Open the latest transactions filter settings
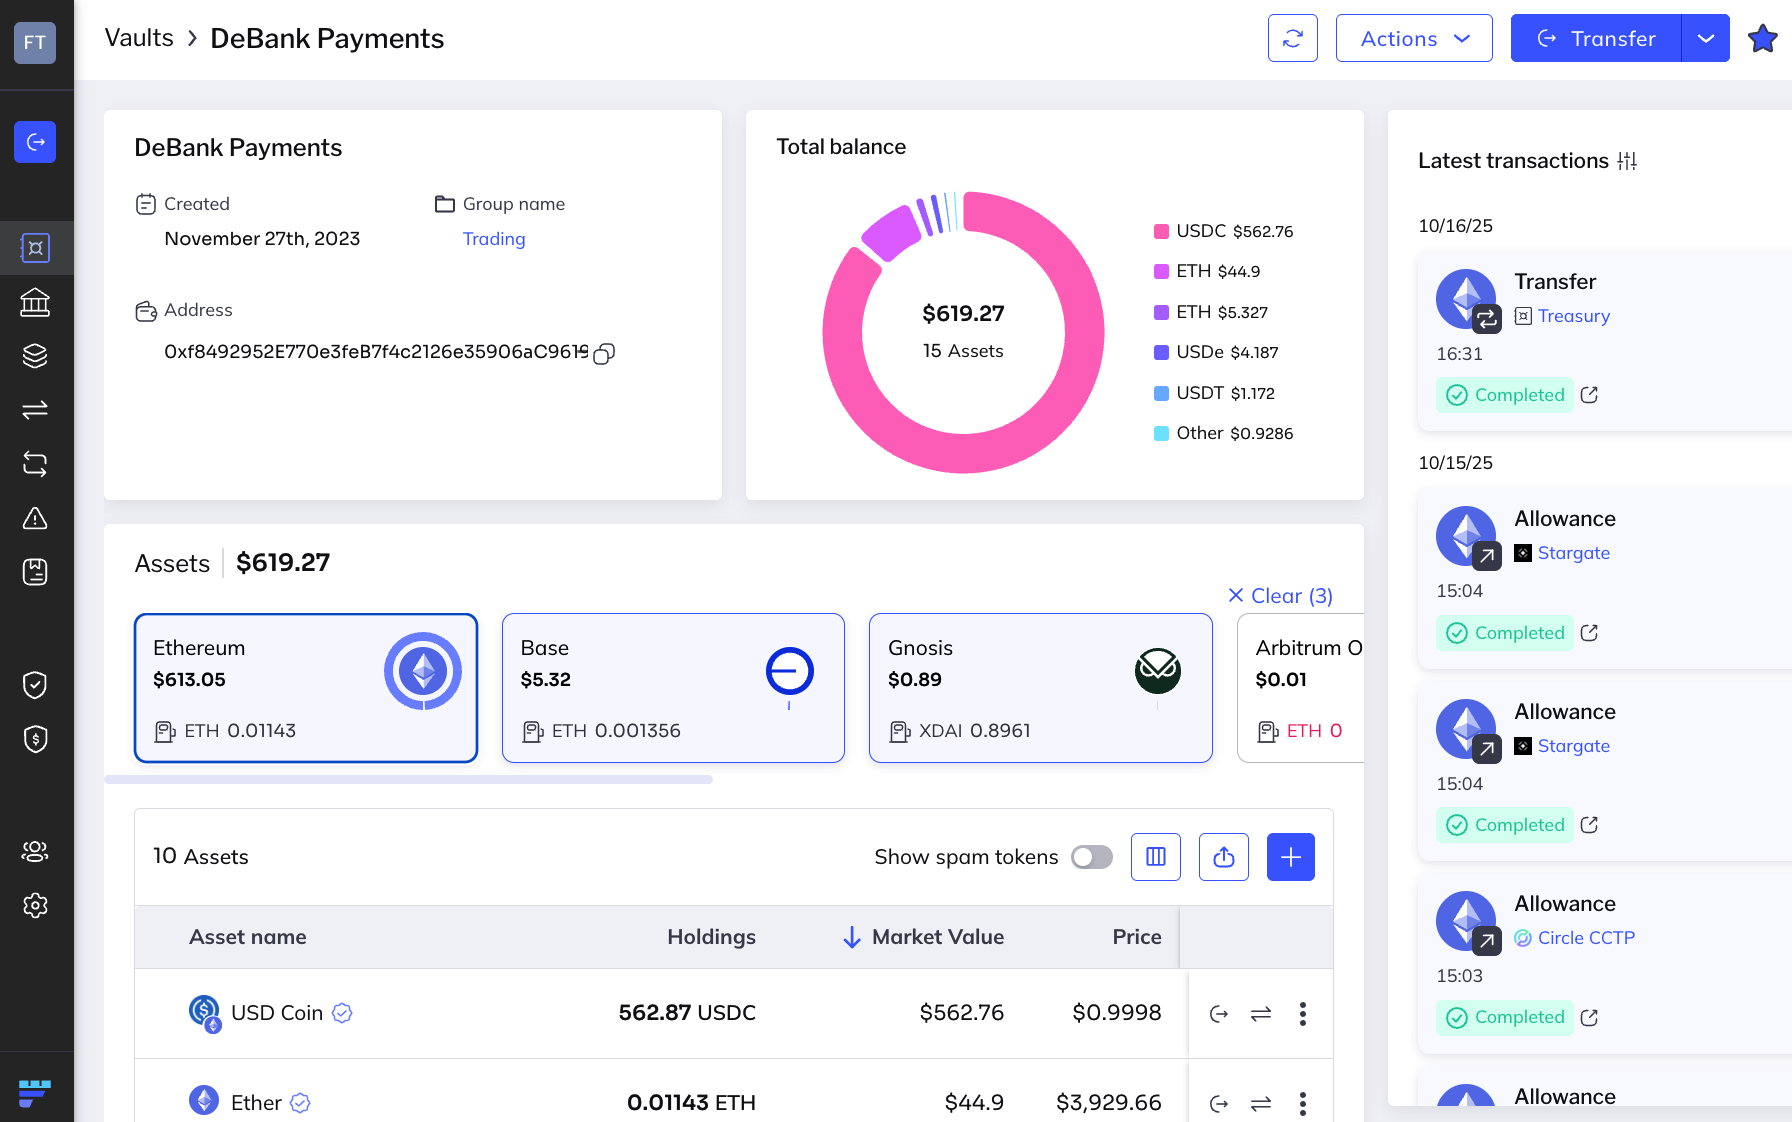The height and width of the screenshot is (1122, 1792). pyautogui.click(x=1627, y=161)
